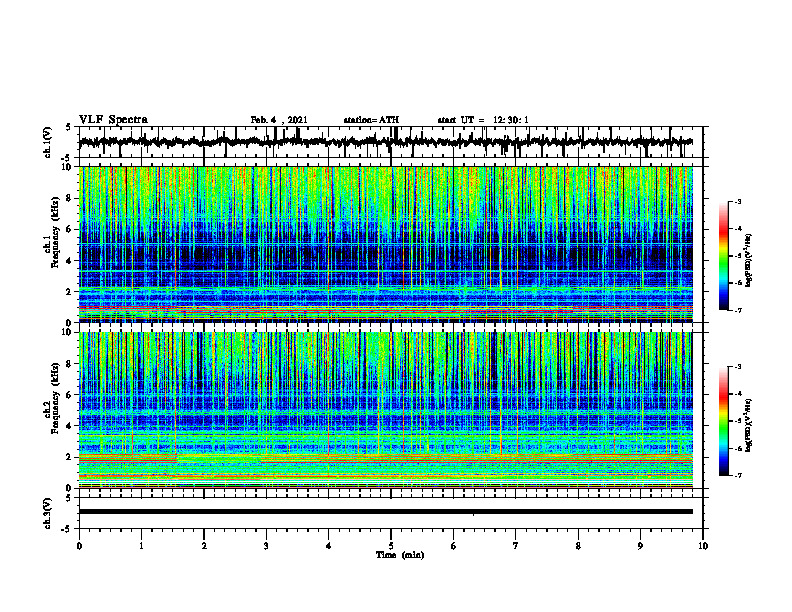Click the ch.1 voltage waveform trace panel

pos(391,142)
